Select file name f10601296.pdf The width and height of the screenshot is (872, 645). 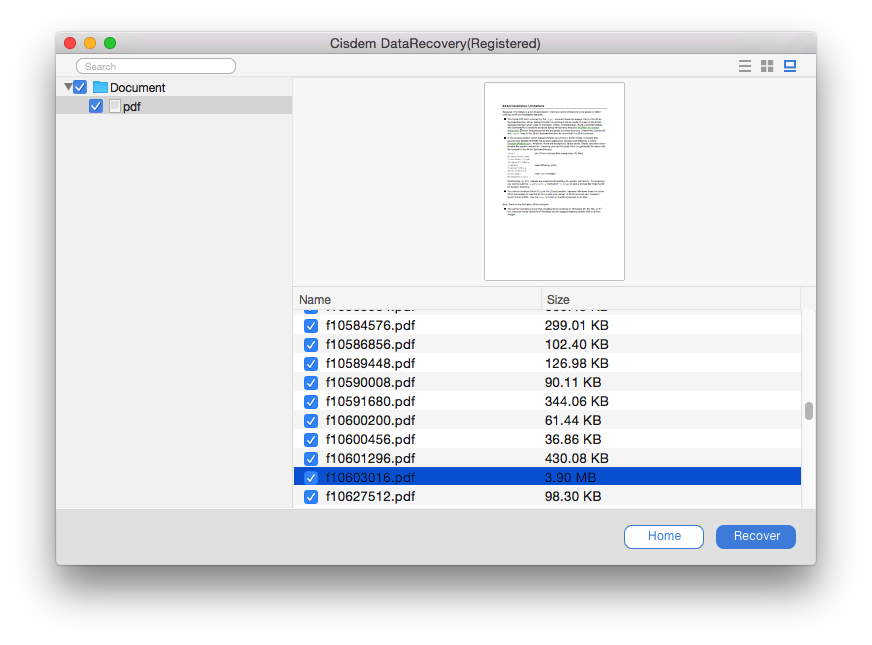point(370,458)
